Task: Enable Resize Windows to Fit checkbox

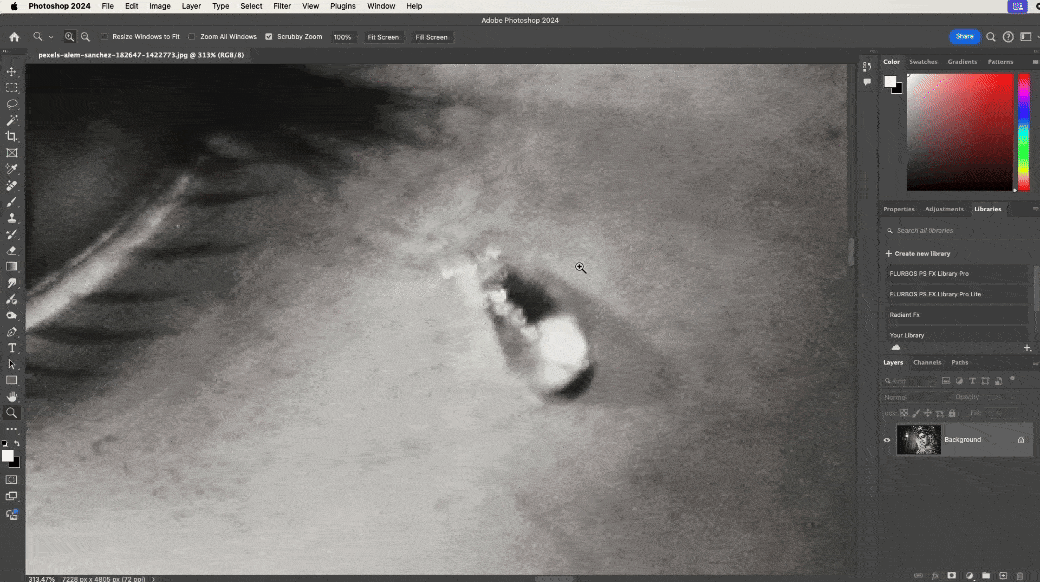Action: click(x=105, y=37)
